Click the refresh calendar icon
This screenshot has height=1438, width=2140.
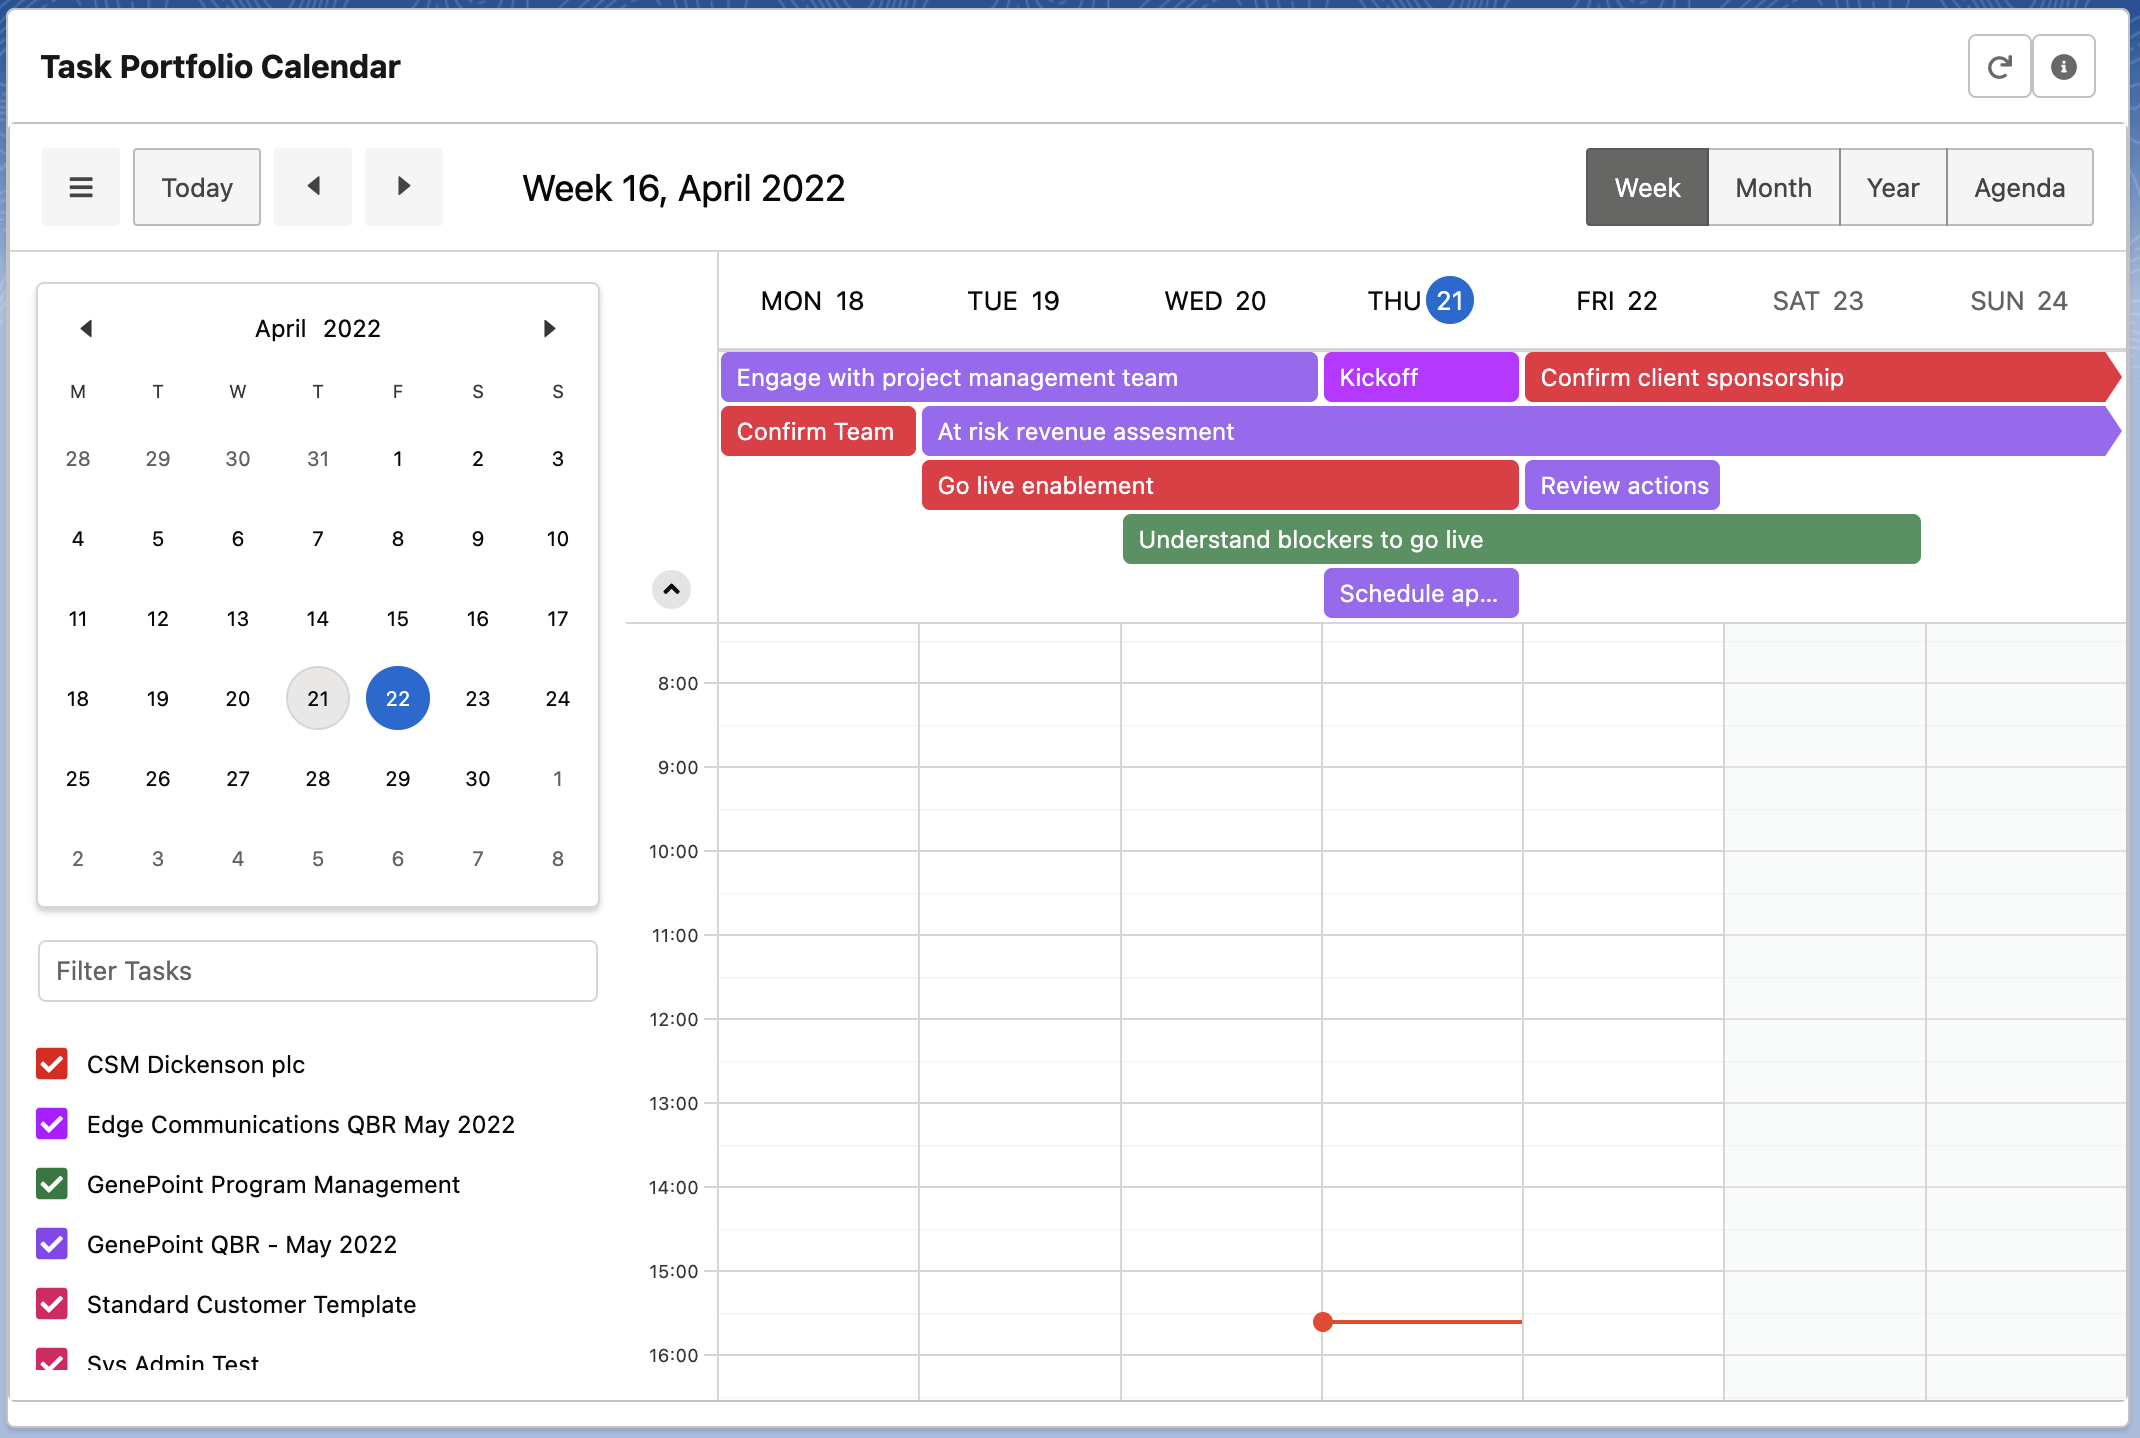[x=1998, y=67]
